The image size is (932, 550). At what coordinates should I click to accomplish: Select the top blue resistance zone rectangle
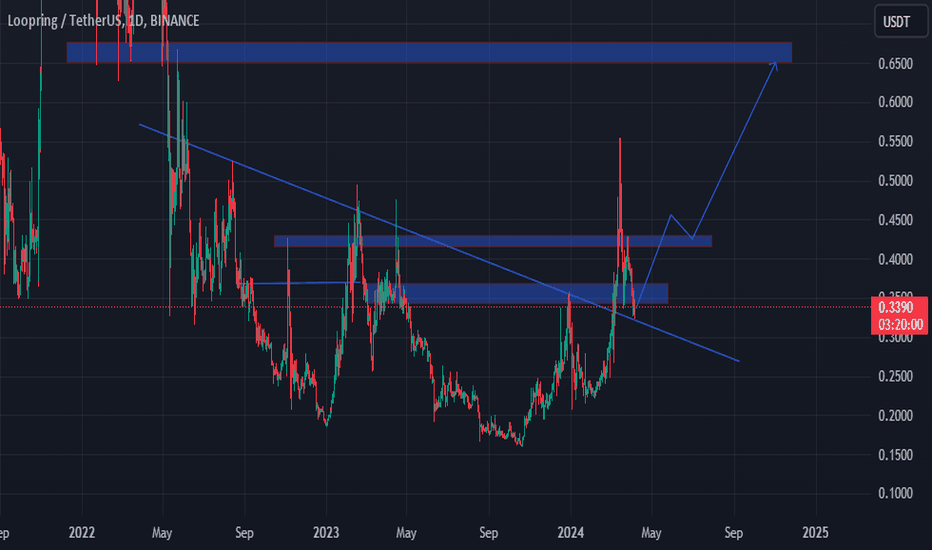[x=429, y=52]
